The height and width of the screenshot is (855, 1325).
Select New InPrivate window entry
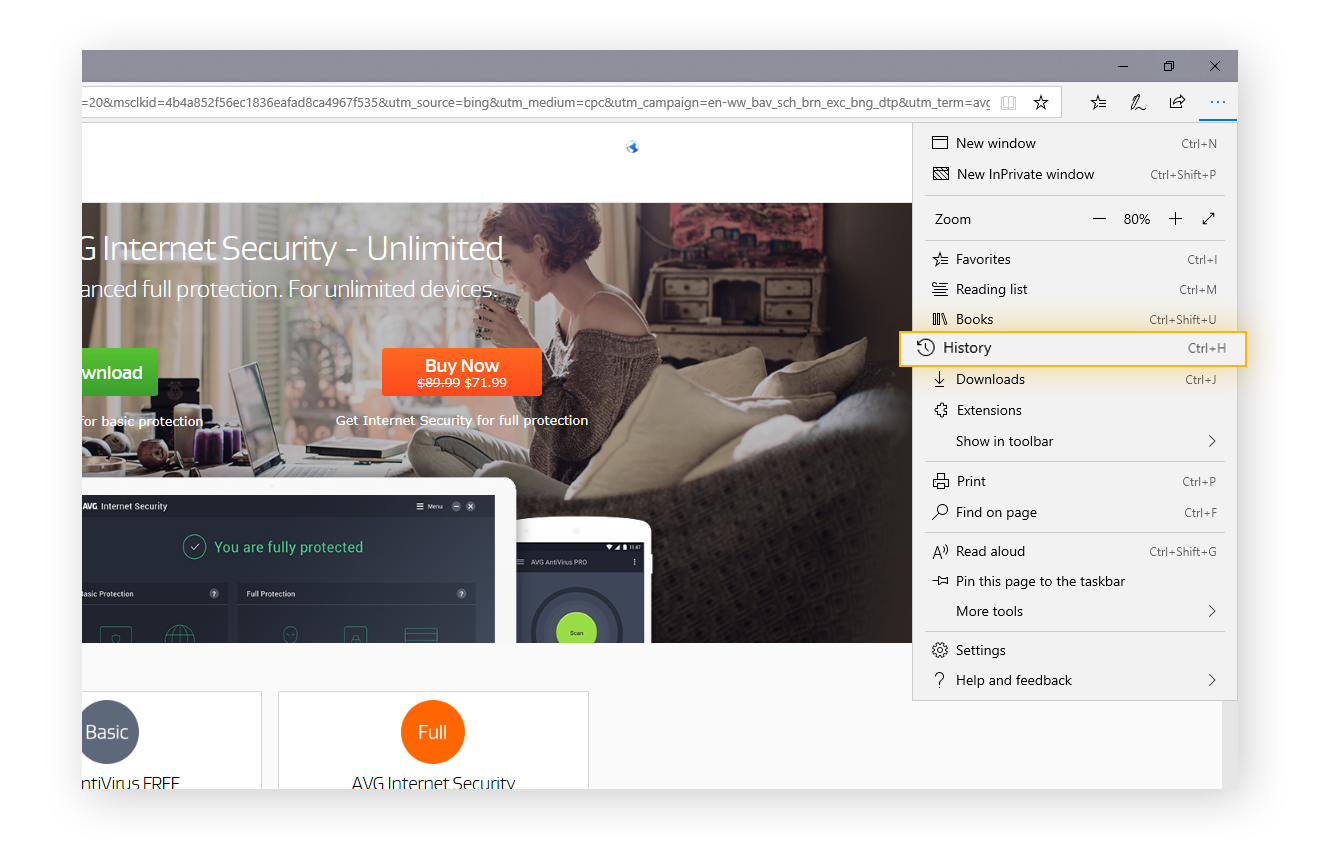(x=1074, y=174)
